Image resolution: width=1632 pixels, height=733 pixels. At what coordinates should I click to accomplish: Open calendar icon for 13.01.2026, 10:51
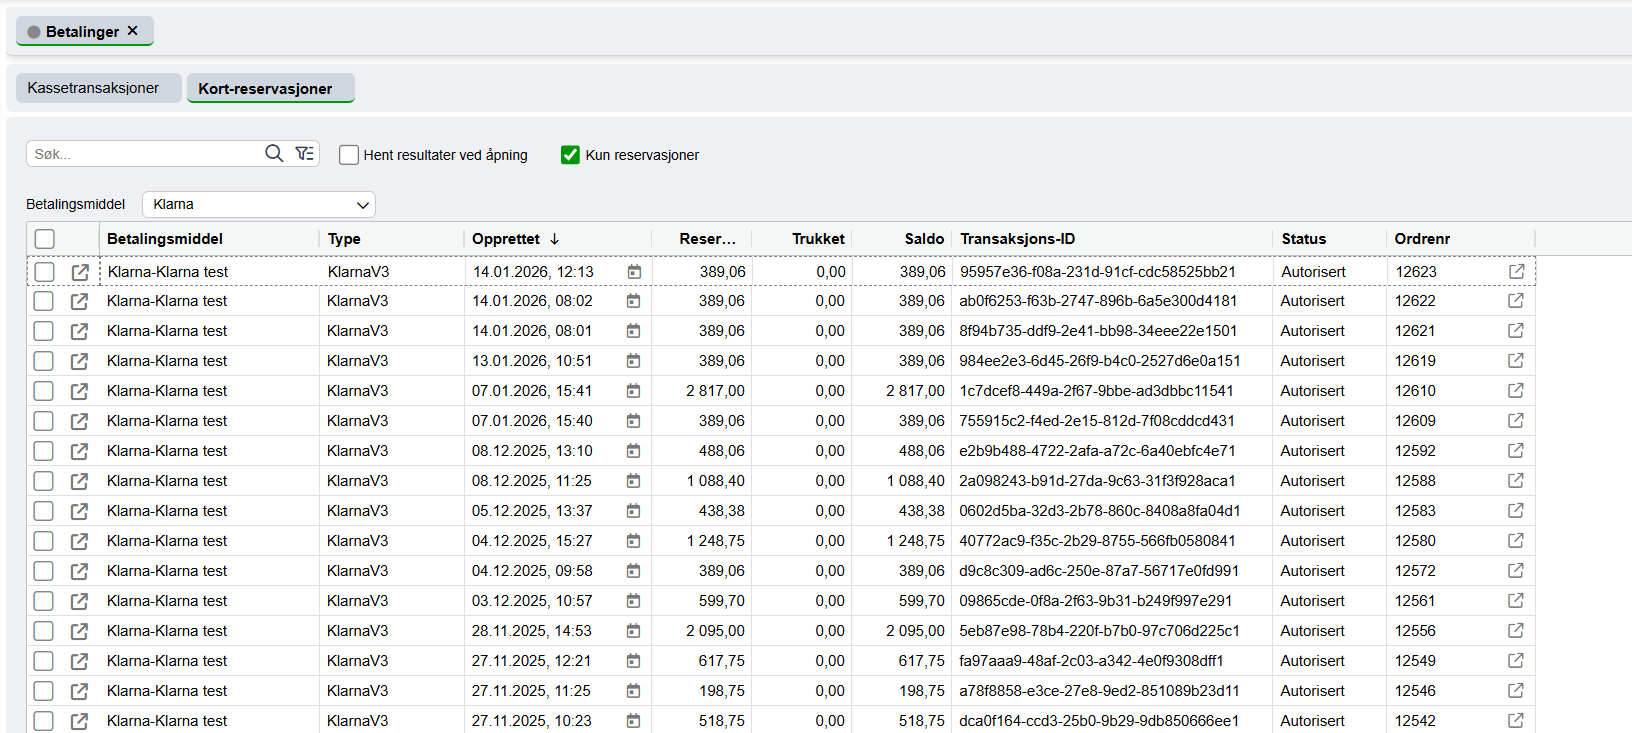pyautogui.click(x=633, y=361)
